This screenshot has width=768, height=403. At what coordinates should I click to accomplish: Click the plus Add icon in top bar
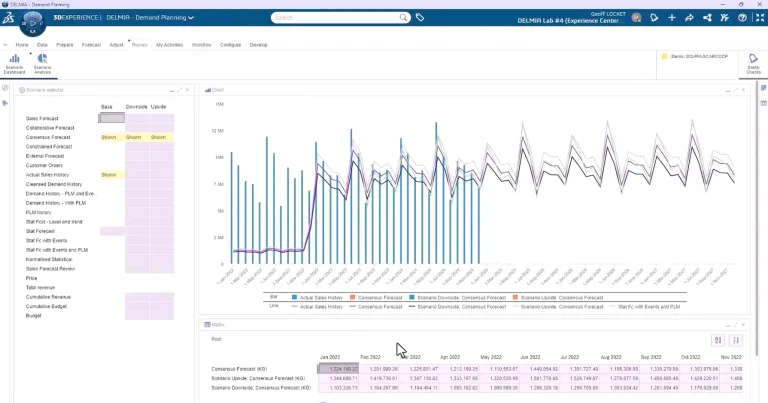click(672, 18)
